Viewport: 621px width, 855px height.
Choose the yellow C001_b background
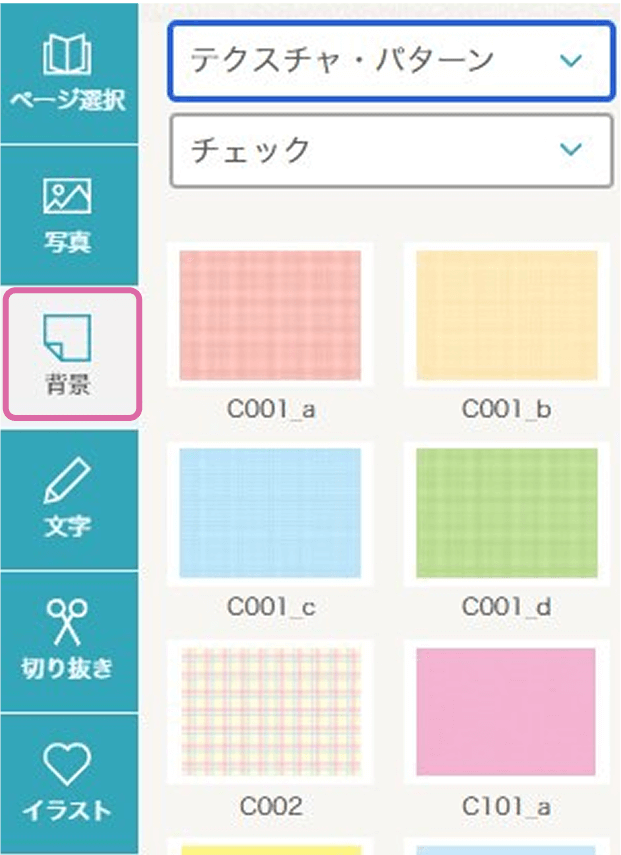coord(507,315)
